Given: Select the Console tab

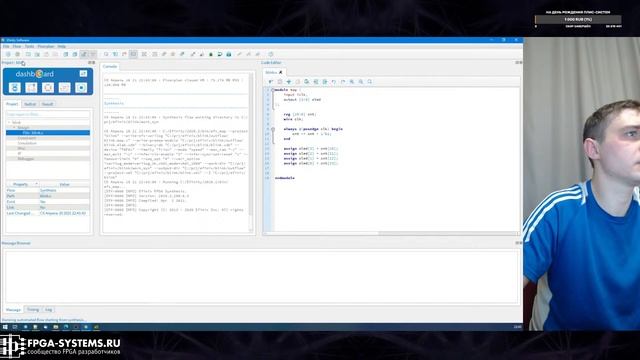Looking at the screenshot, I should 110,67.
